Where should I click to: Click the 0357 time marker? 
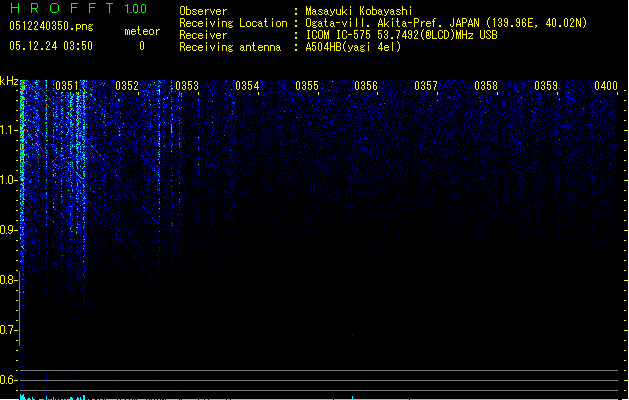click(426, 86)
